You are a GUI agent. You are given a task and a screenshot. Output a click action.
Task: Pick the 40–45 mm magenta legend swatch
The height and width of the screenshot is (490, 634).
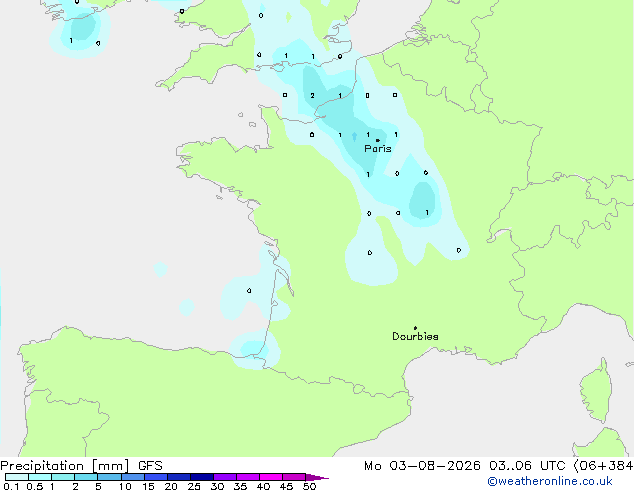pyautogui.click(x=271, y=477)
